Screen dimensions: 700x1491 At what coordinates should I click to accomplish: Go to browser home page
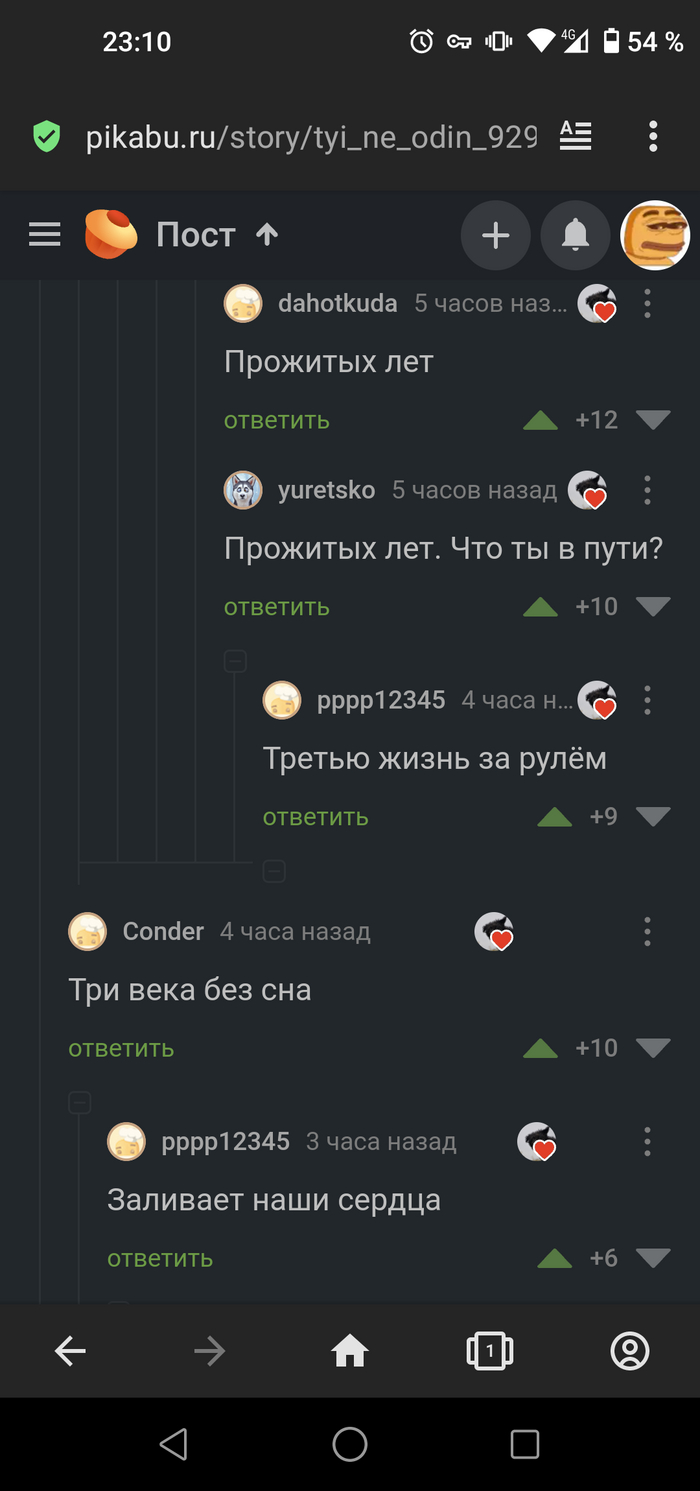(x=350, y=1352)
